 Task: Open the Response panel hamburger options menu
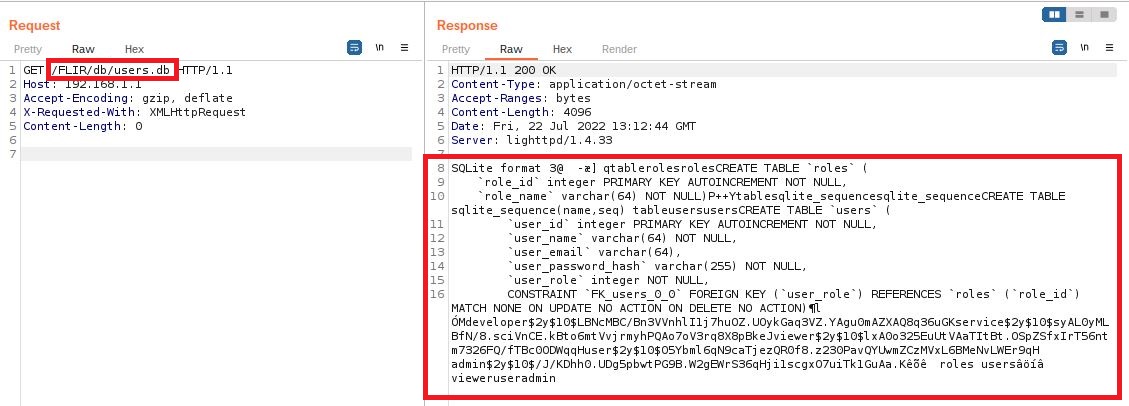(x=1106, y=47)
